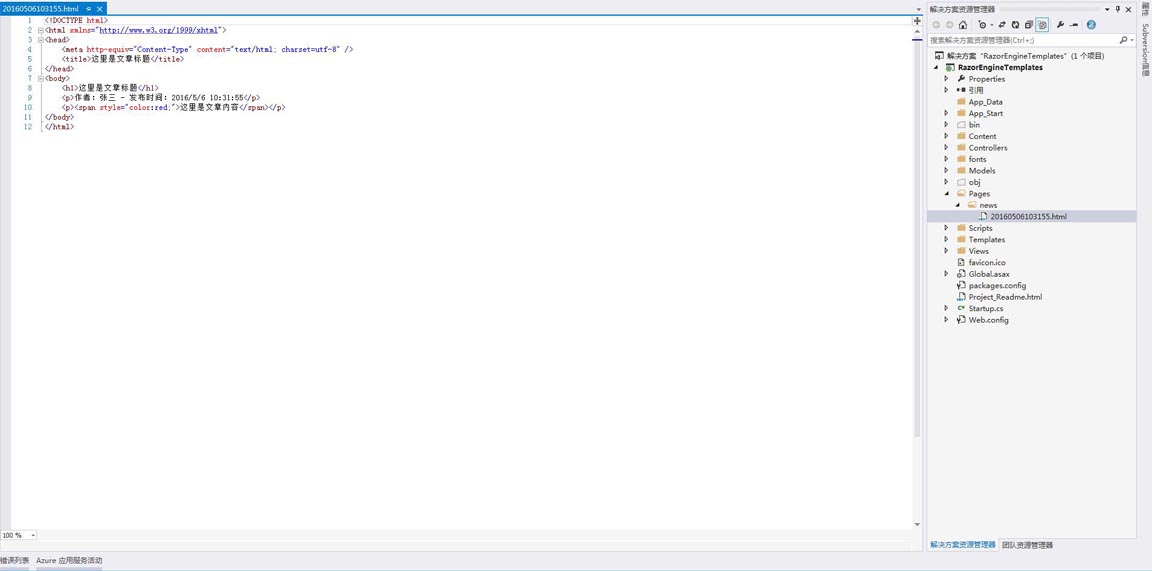This screenshot has height=571, width=1152.
Task: Select the Web.config file
Action: click(988, 320)
